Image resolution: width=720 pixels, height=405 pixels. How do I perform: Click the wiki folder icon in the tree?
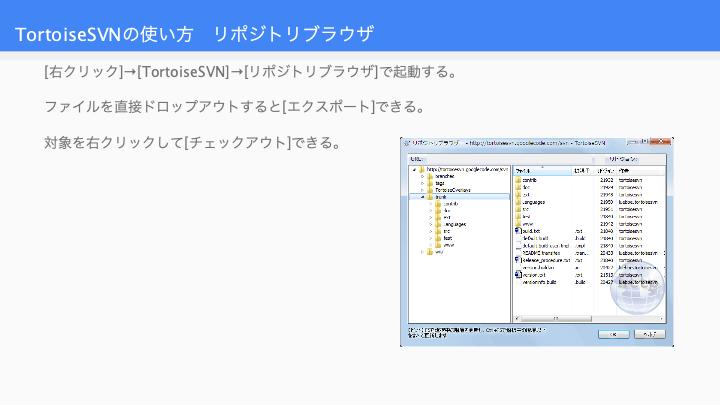coord(430,252)
